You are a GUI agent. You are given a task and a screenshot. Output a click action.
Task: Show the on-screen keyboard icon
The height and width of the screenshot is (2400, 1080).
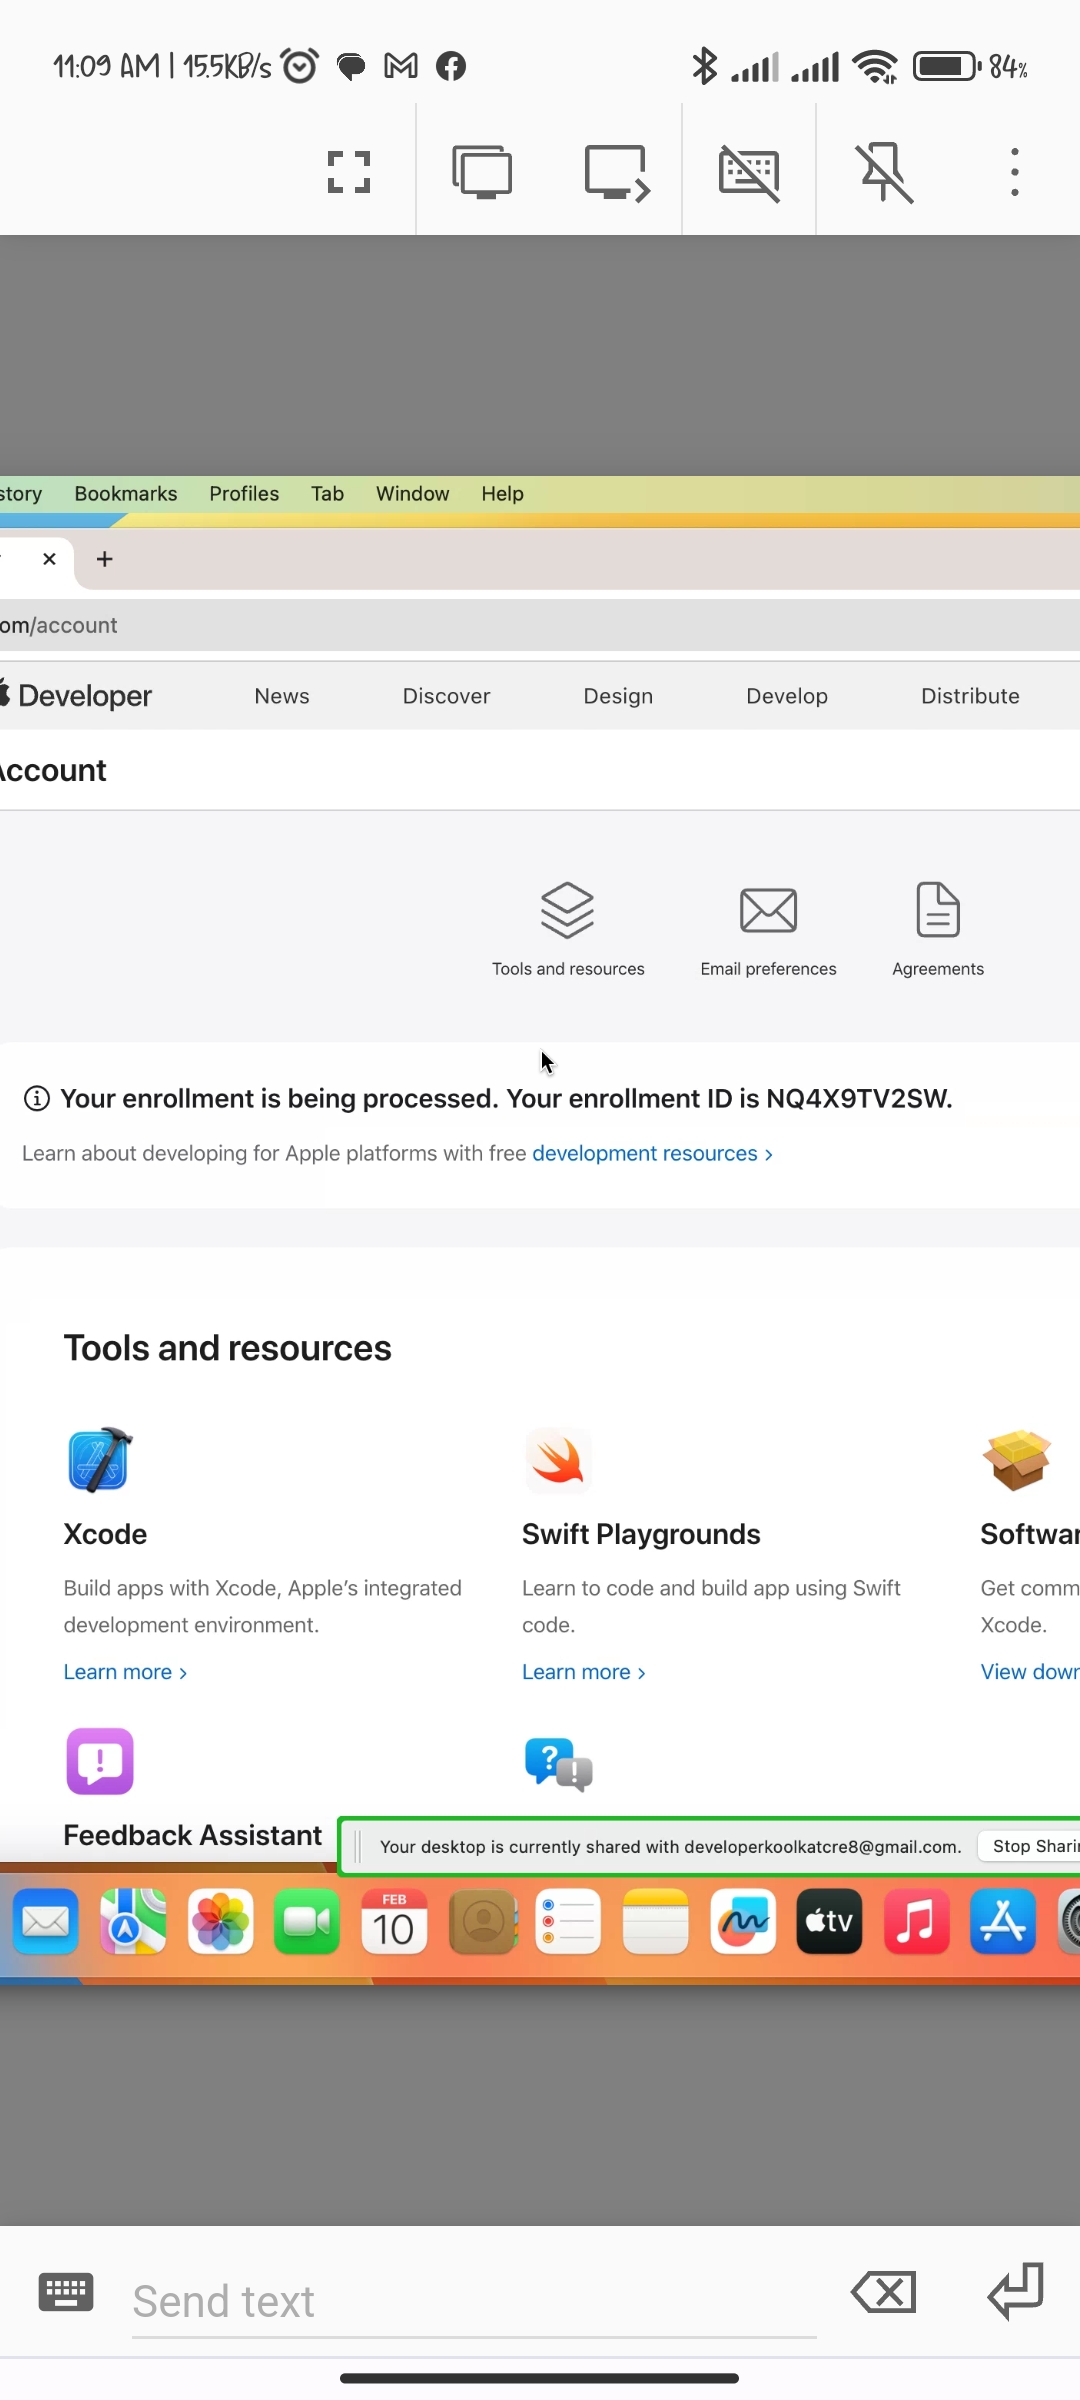click(66, 2292)
